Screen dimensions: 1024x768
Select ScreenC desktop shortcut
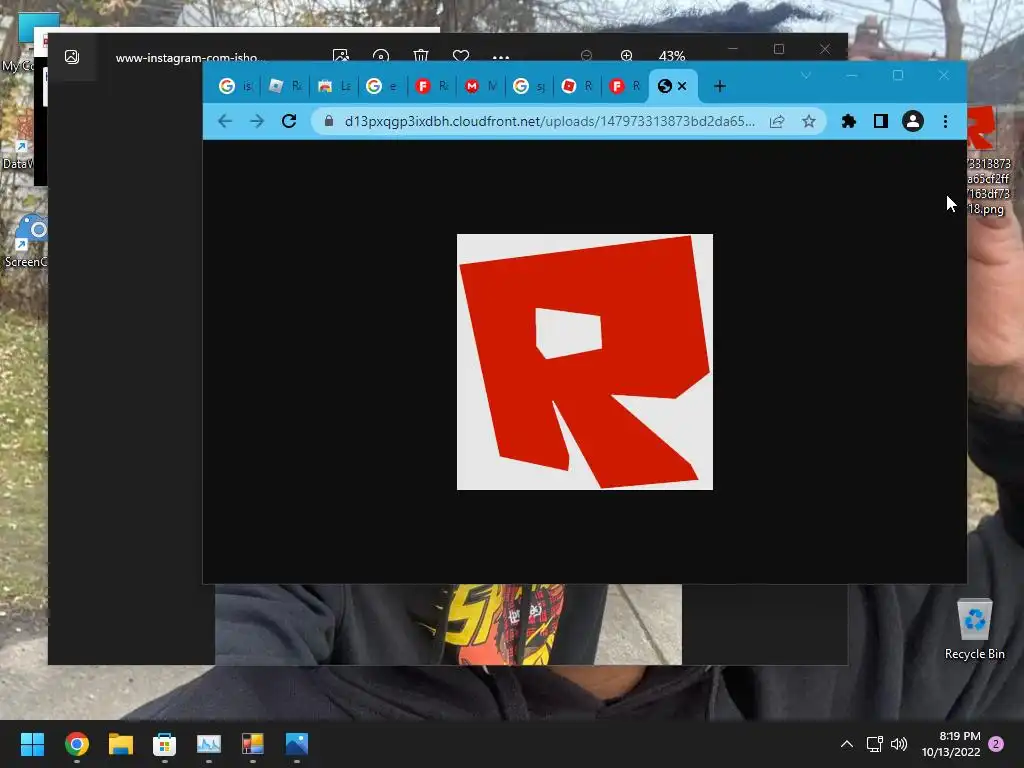coord(25,240)
